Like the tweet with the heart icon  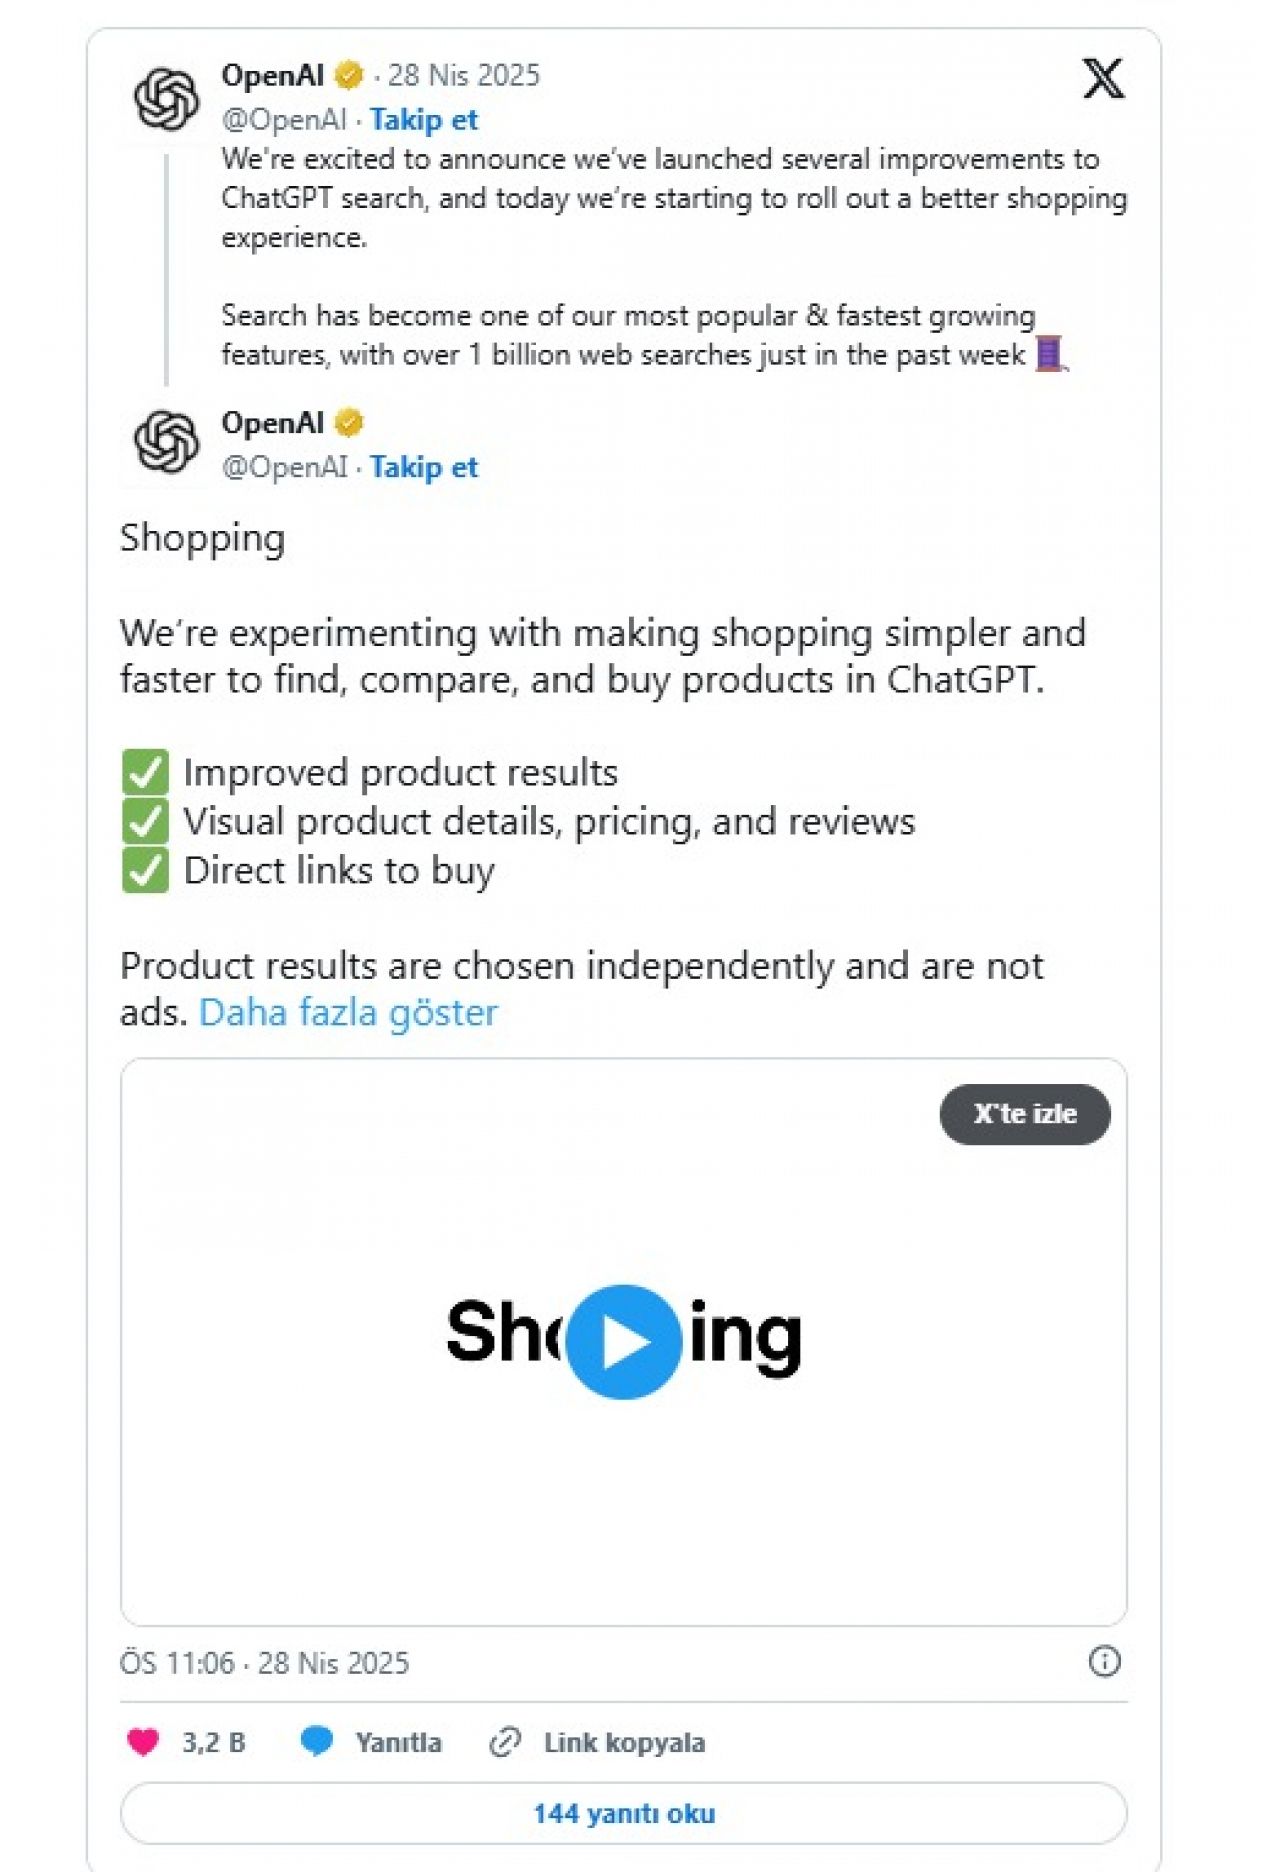(x=143, y=1742)
